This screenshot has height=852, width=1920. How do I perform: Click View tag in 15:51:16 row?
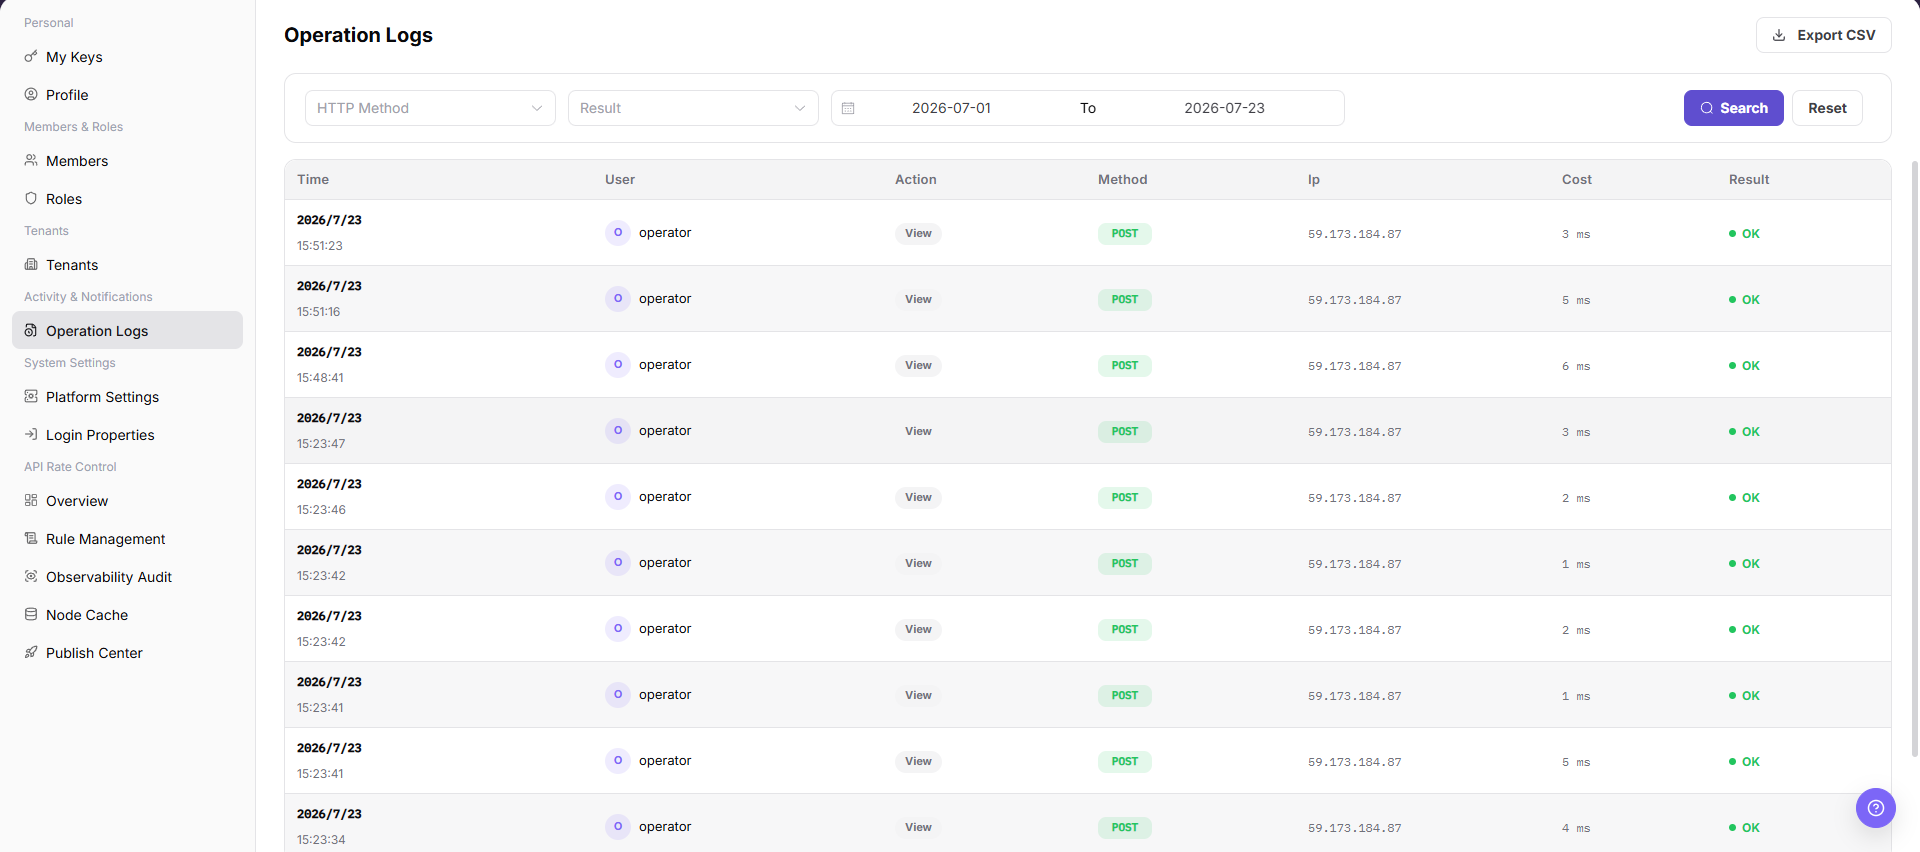pyautogui.click(x=918, y=299)
